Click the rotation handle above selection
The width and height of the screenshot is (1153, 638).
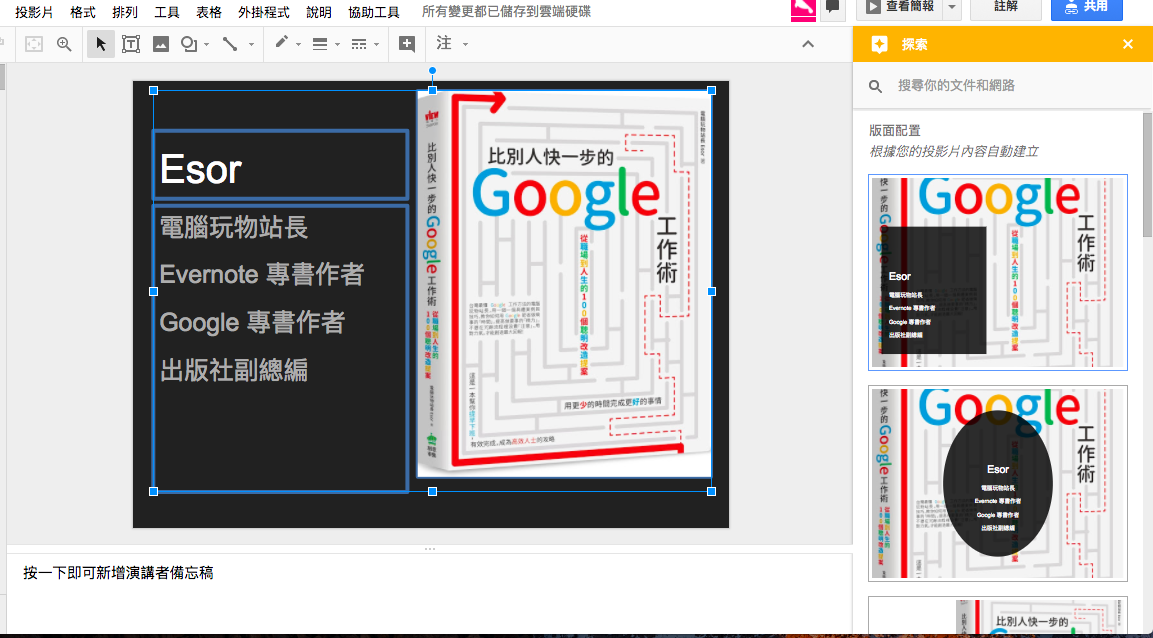[x=432, y=71]
